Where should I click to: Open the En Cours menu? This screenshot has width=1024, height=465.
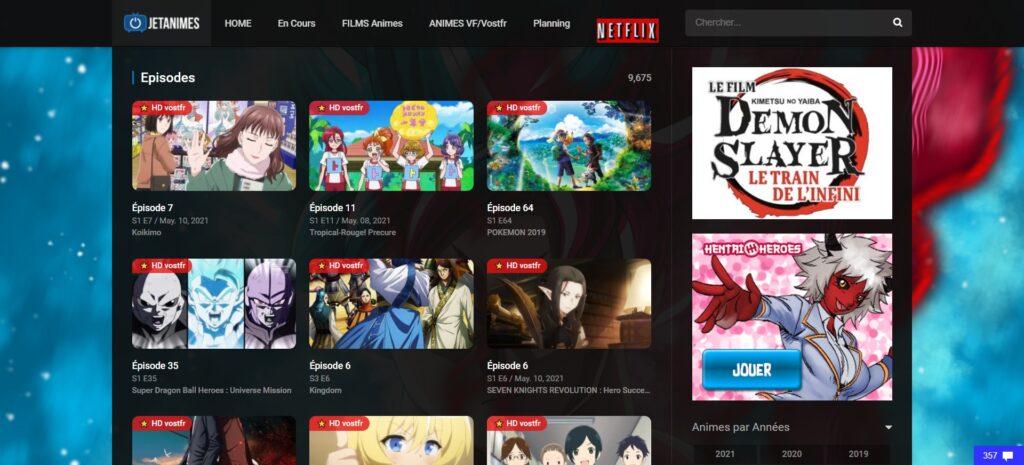tap(296, 23)
